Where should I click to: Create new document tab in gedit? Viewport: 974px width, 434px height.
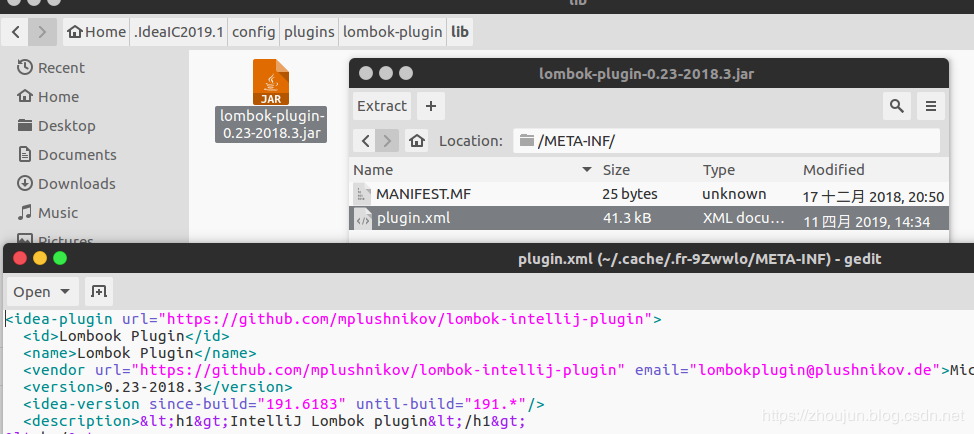(x=99, y=291)
